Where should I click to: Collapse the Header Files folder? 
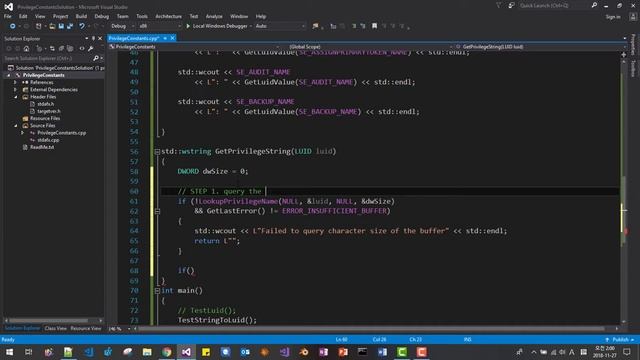pyautogui.click(x=16, y=97)
